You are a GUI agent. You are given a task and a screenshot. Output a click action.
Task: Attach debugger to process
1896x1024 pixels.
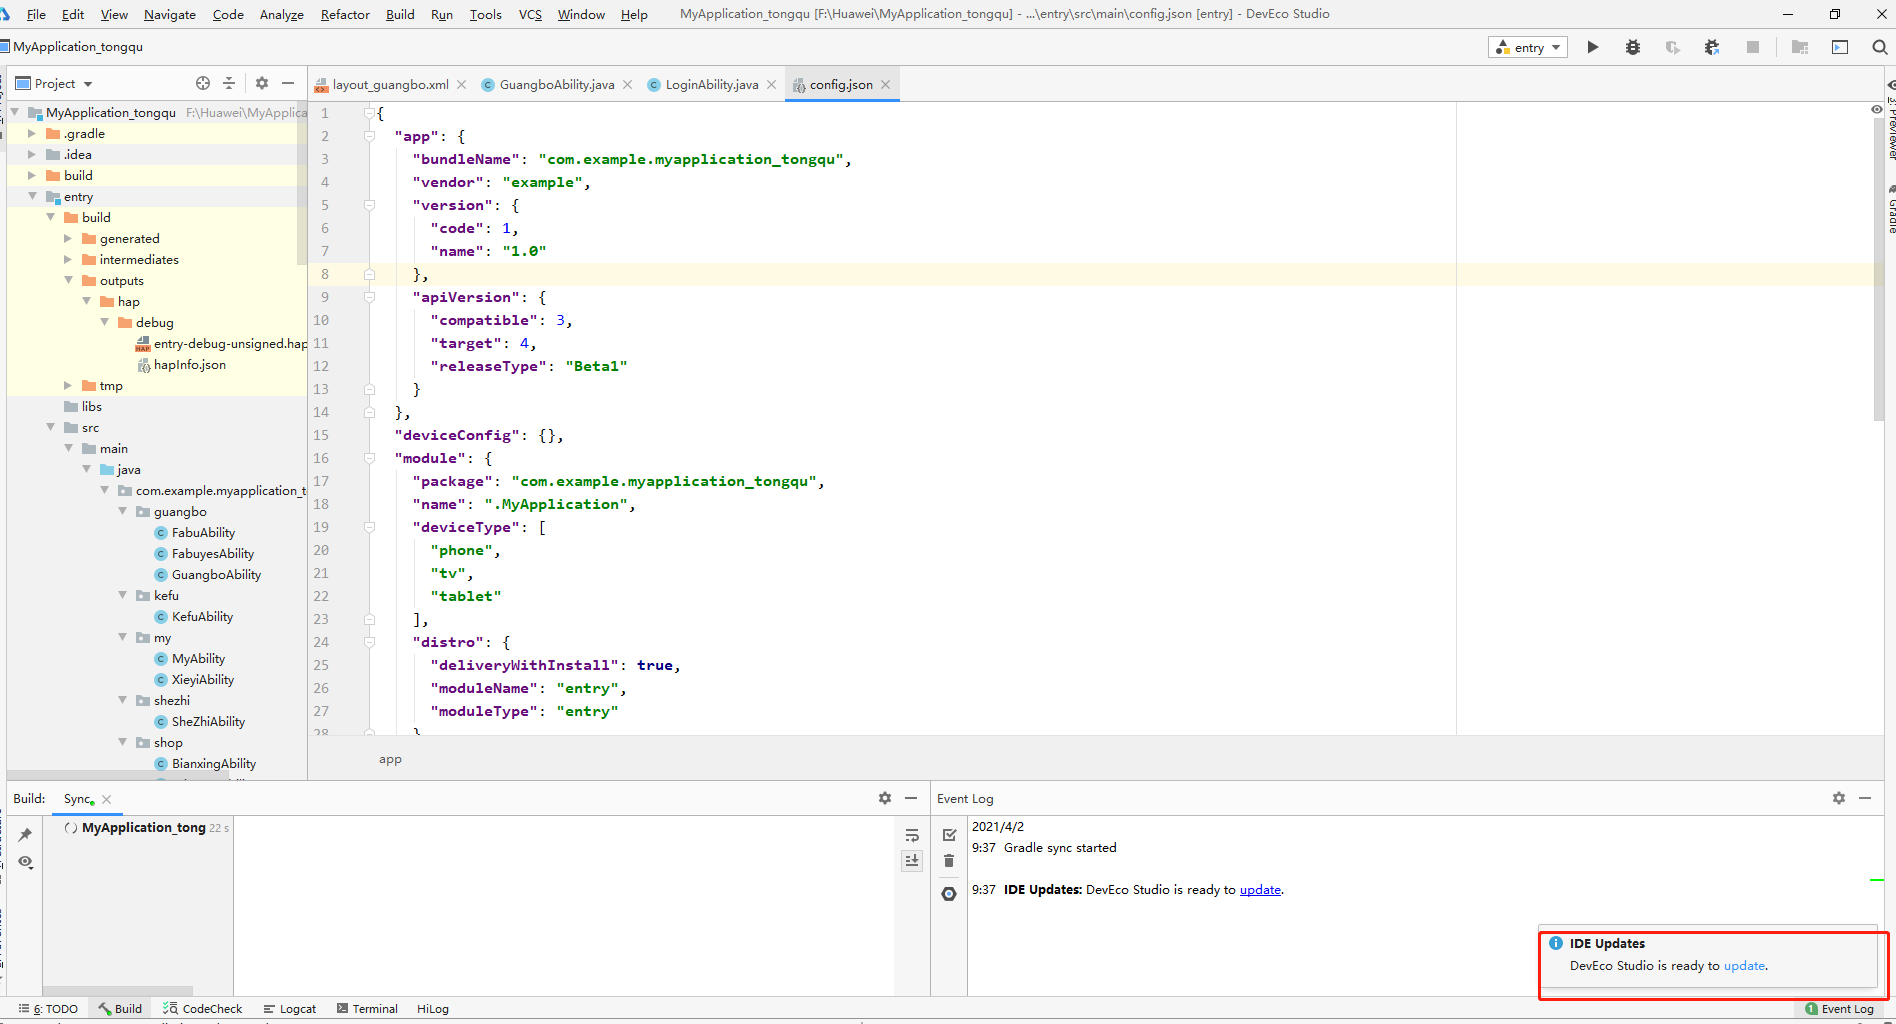(1712, 47)
